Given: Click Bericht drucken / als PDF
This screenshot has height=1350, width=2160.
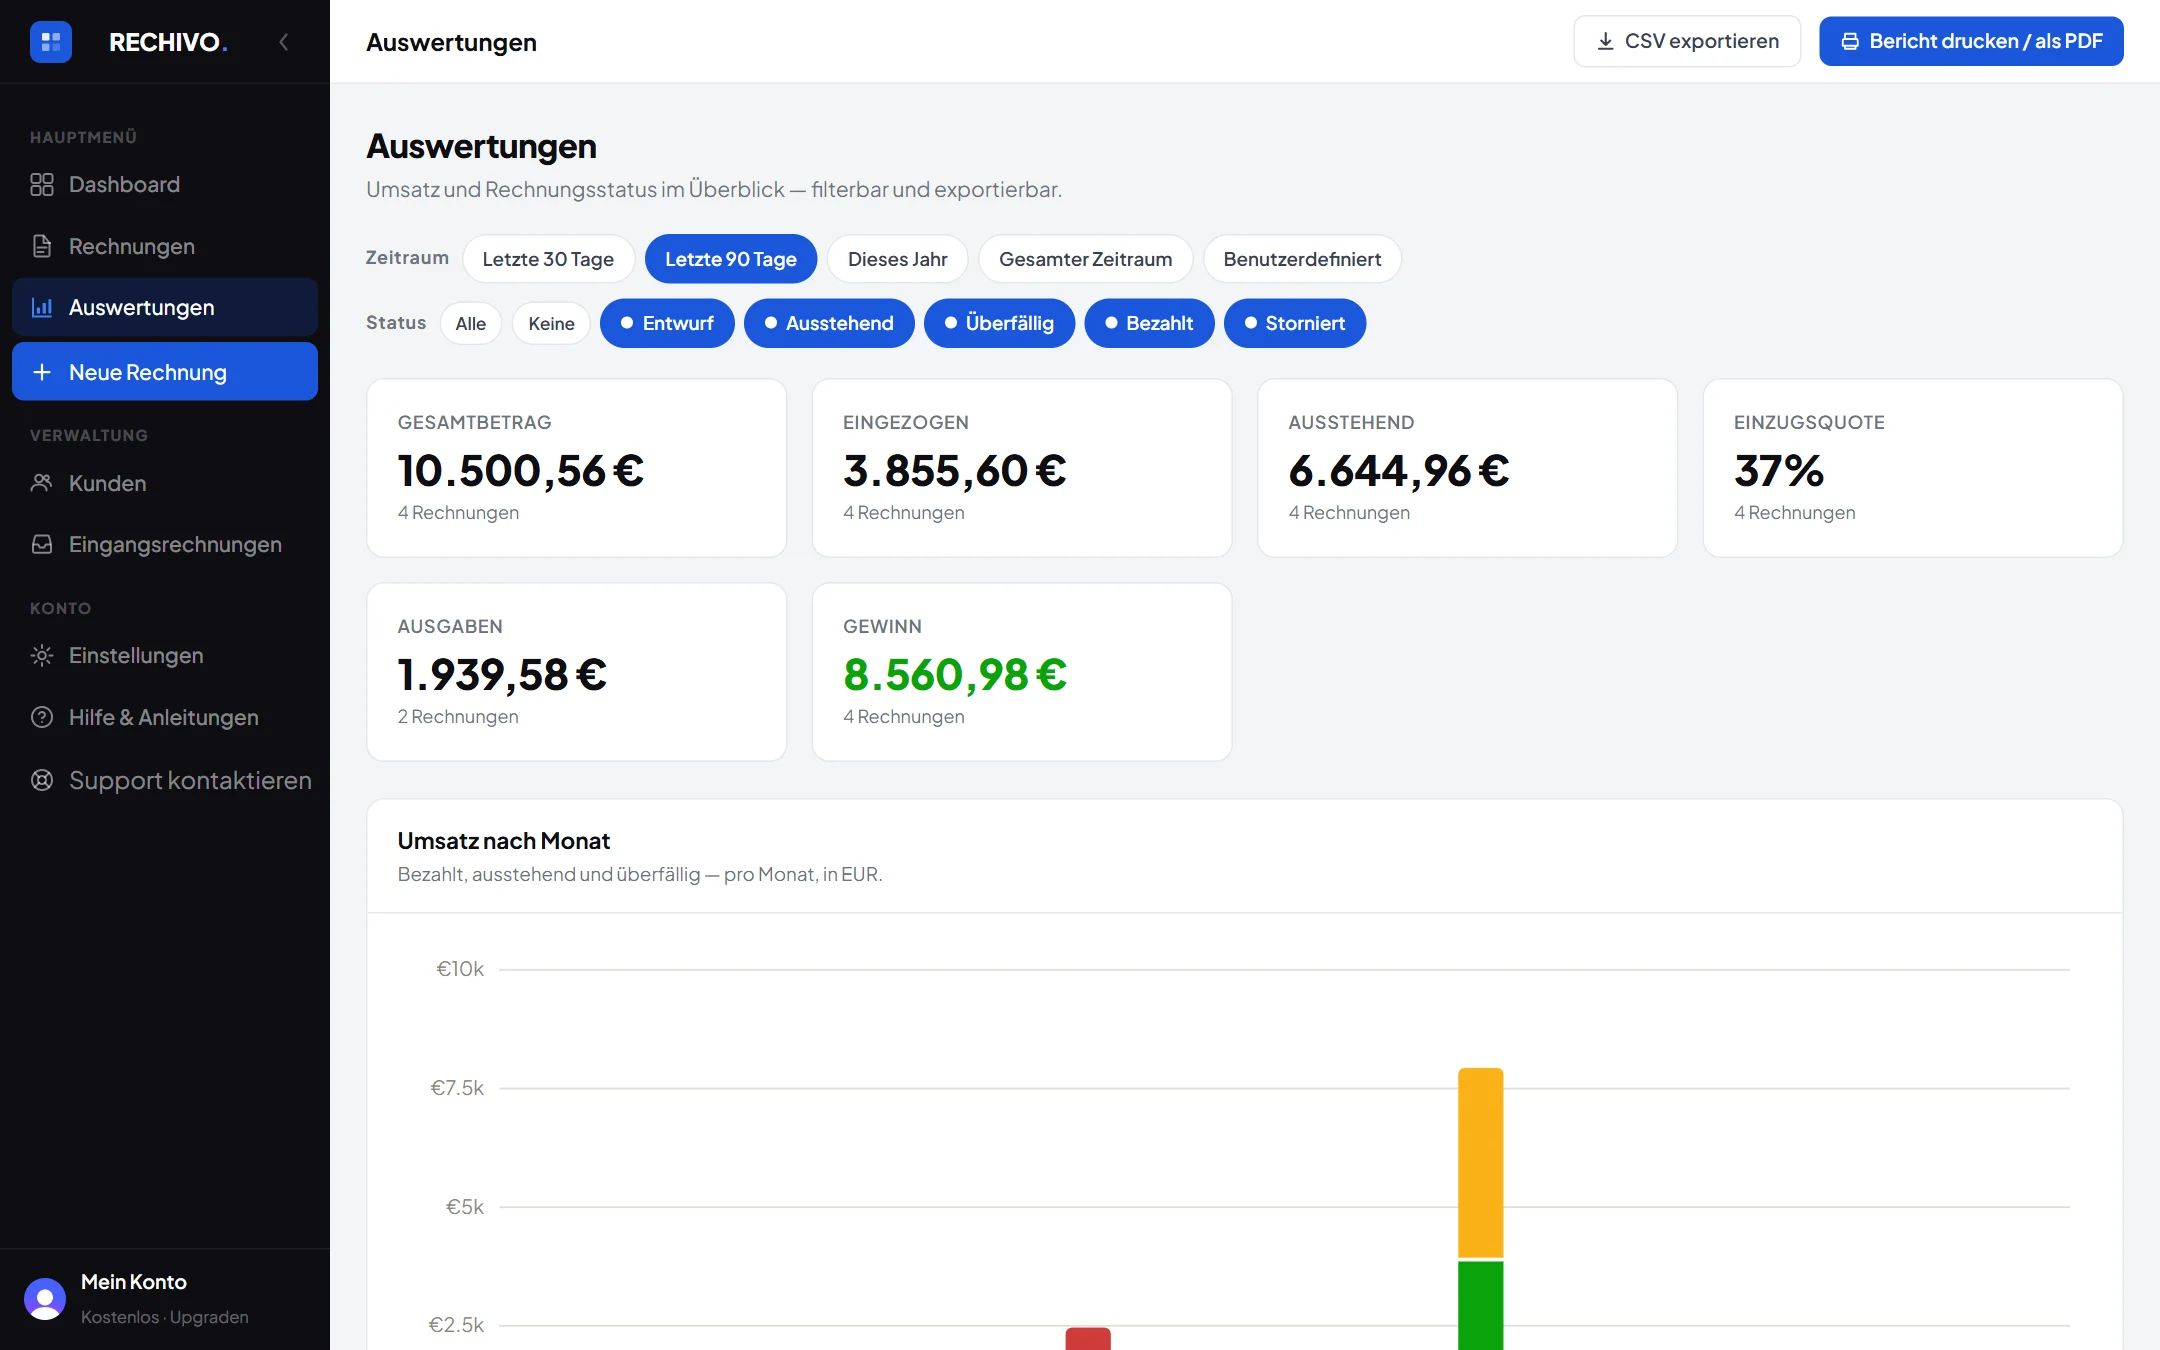Looking at the screenshot, I should (1971, 41).
